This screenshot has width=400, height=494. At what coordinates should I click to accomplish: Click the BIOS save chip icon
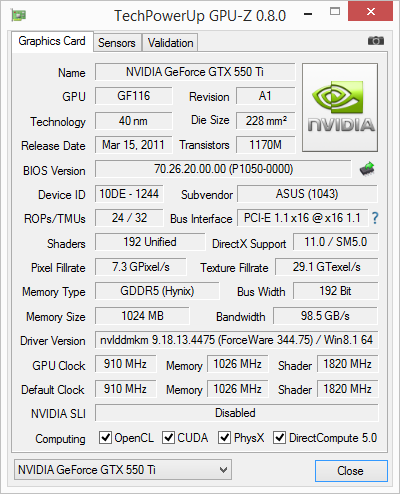point(367,169)
